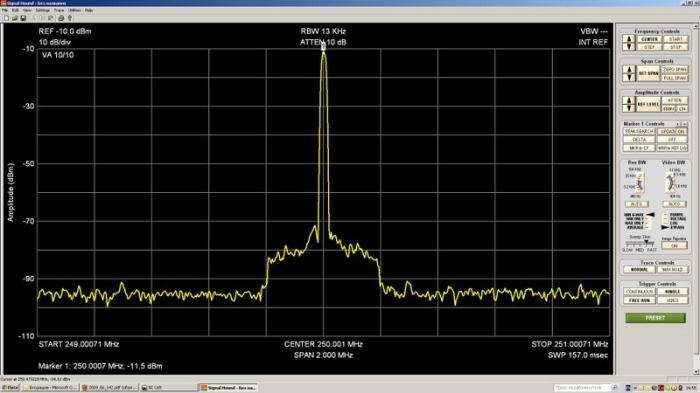
Task: Click the Help question-mark toolbar icon
Action: pyautogui.click(x=70, y=18)
